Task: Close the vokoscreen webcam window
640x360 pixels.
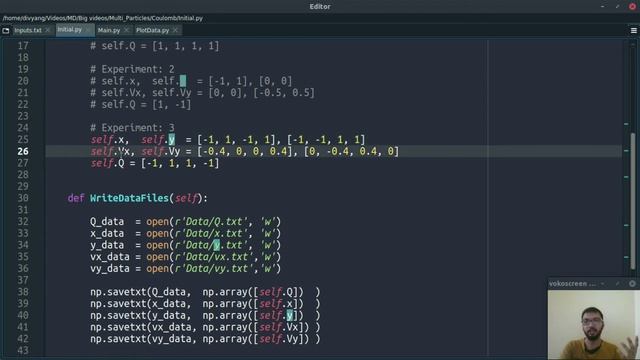Action: [632, 283]
